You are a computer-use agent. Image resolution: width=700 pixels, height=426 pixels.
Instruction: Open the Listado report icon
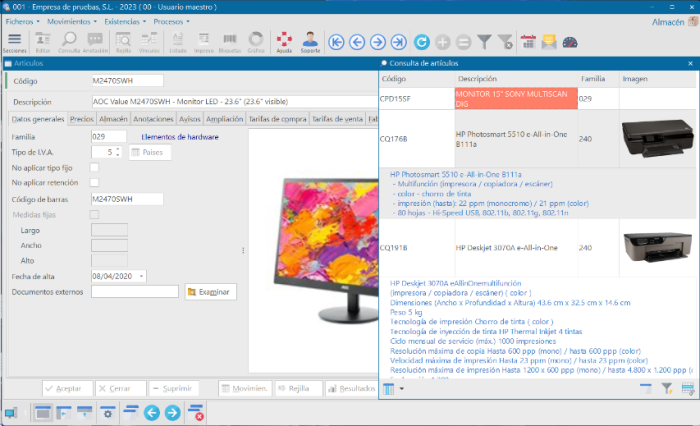pos(178,42)
